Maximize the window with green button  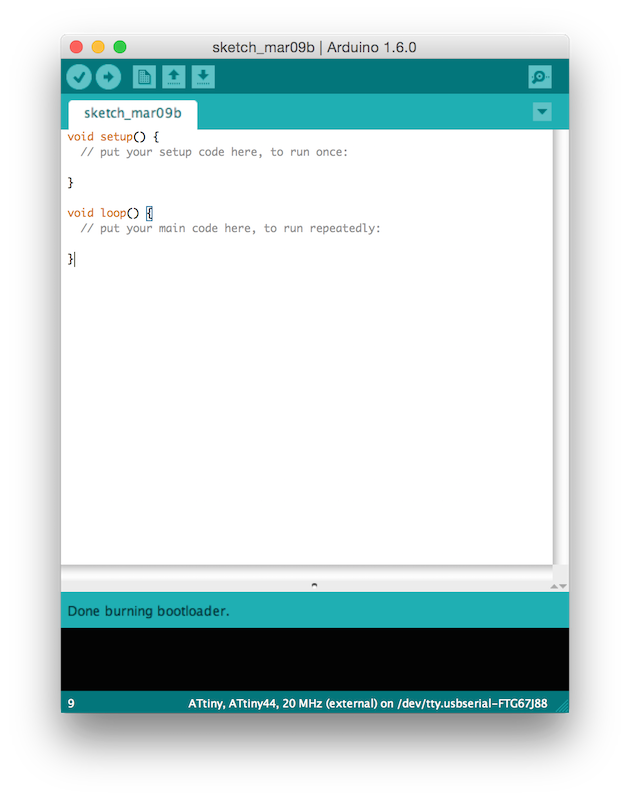120,47
